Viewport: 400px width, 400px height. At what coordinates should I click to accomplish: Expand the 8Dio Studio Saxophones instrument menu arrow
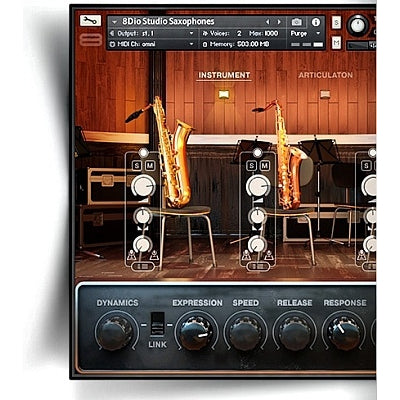pyautogui.click(x=115, y=22)
